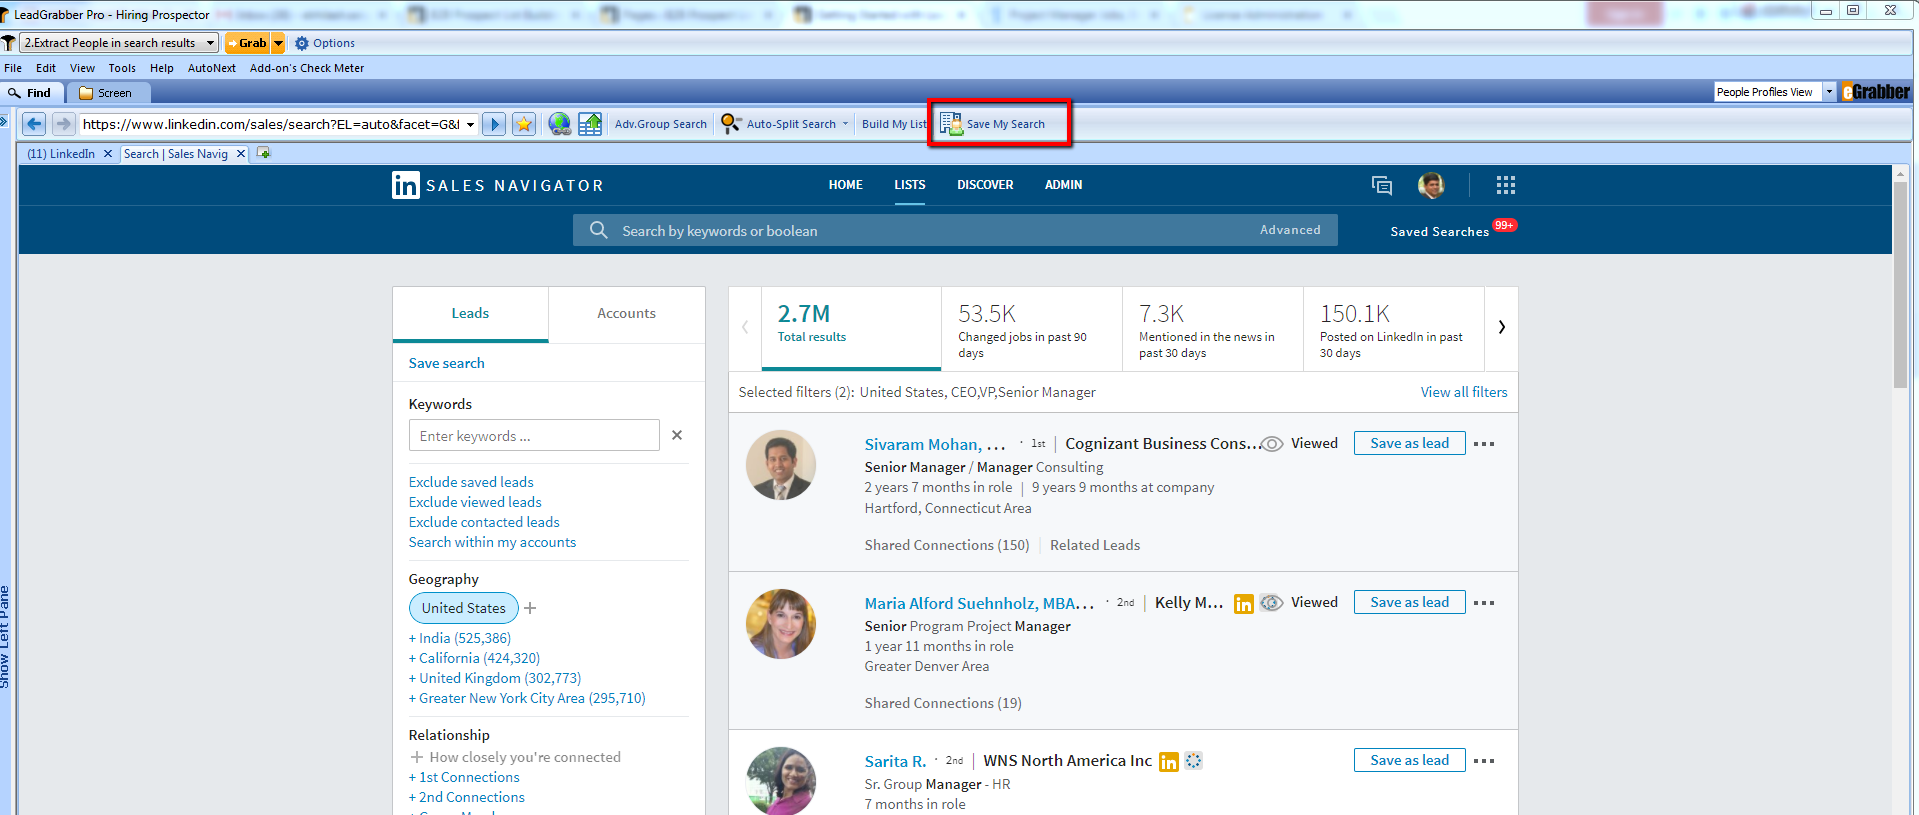Open the Extract People in search results dropdown

pos(120,43)
